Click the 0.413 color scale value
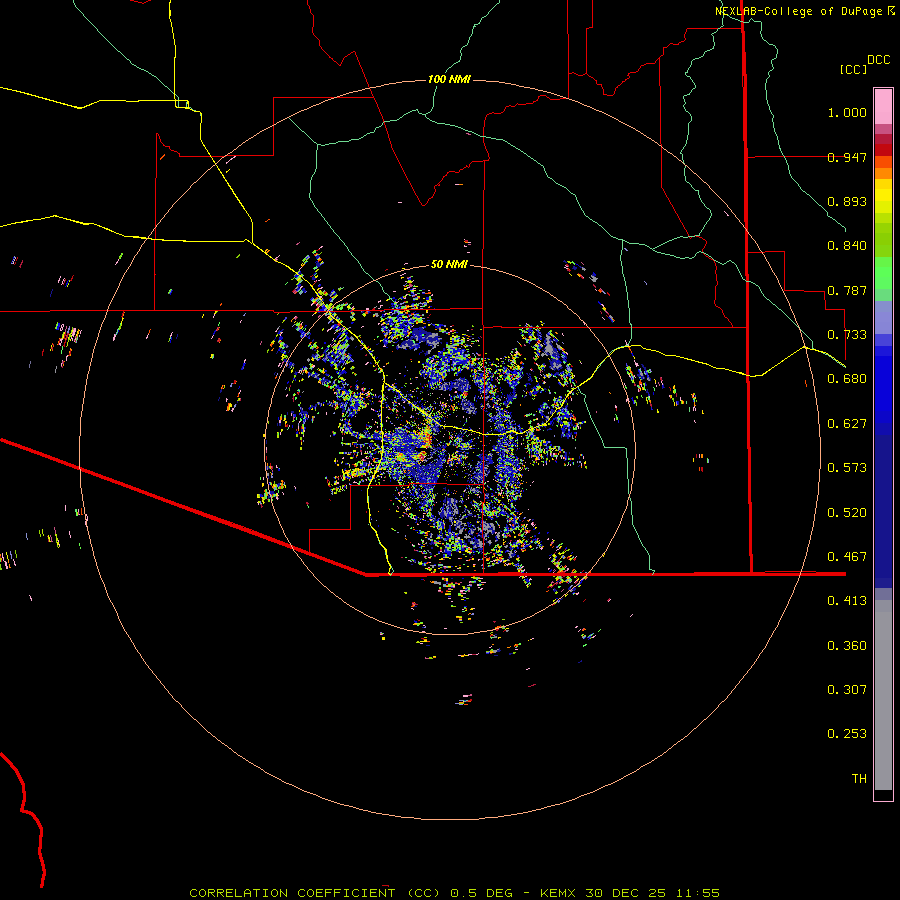The width and height of the screenshot is (900, 900). pyautogui.click(x=847, y=601)
